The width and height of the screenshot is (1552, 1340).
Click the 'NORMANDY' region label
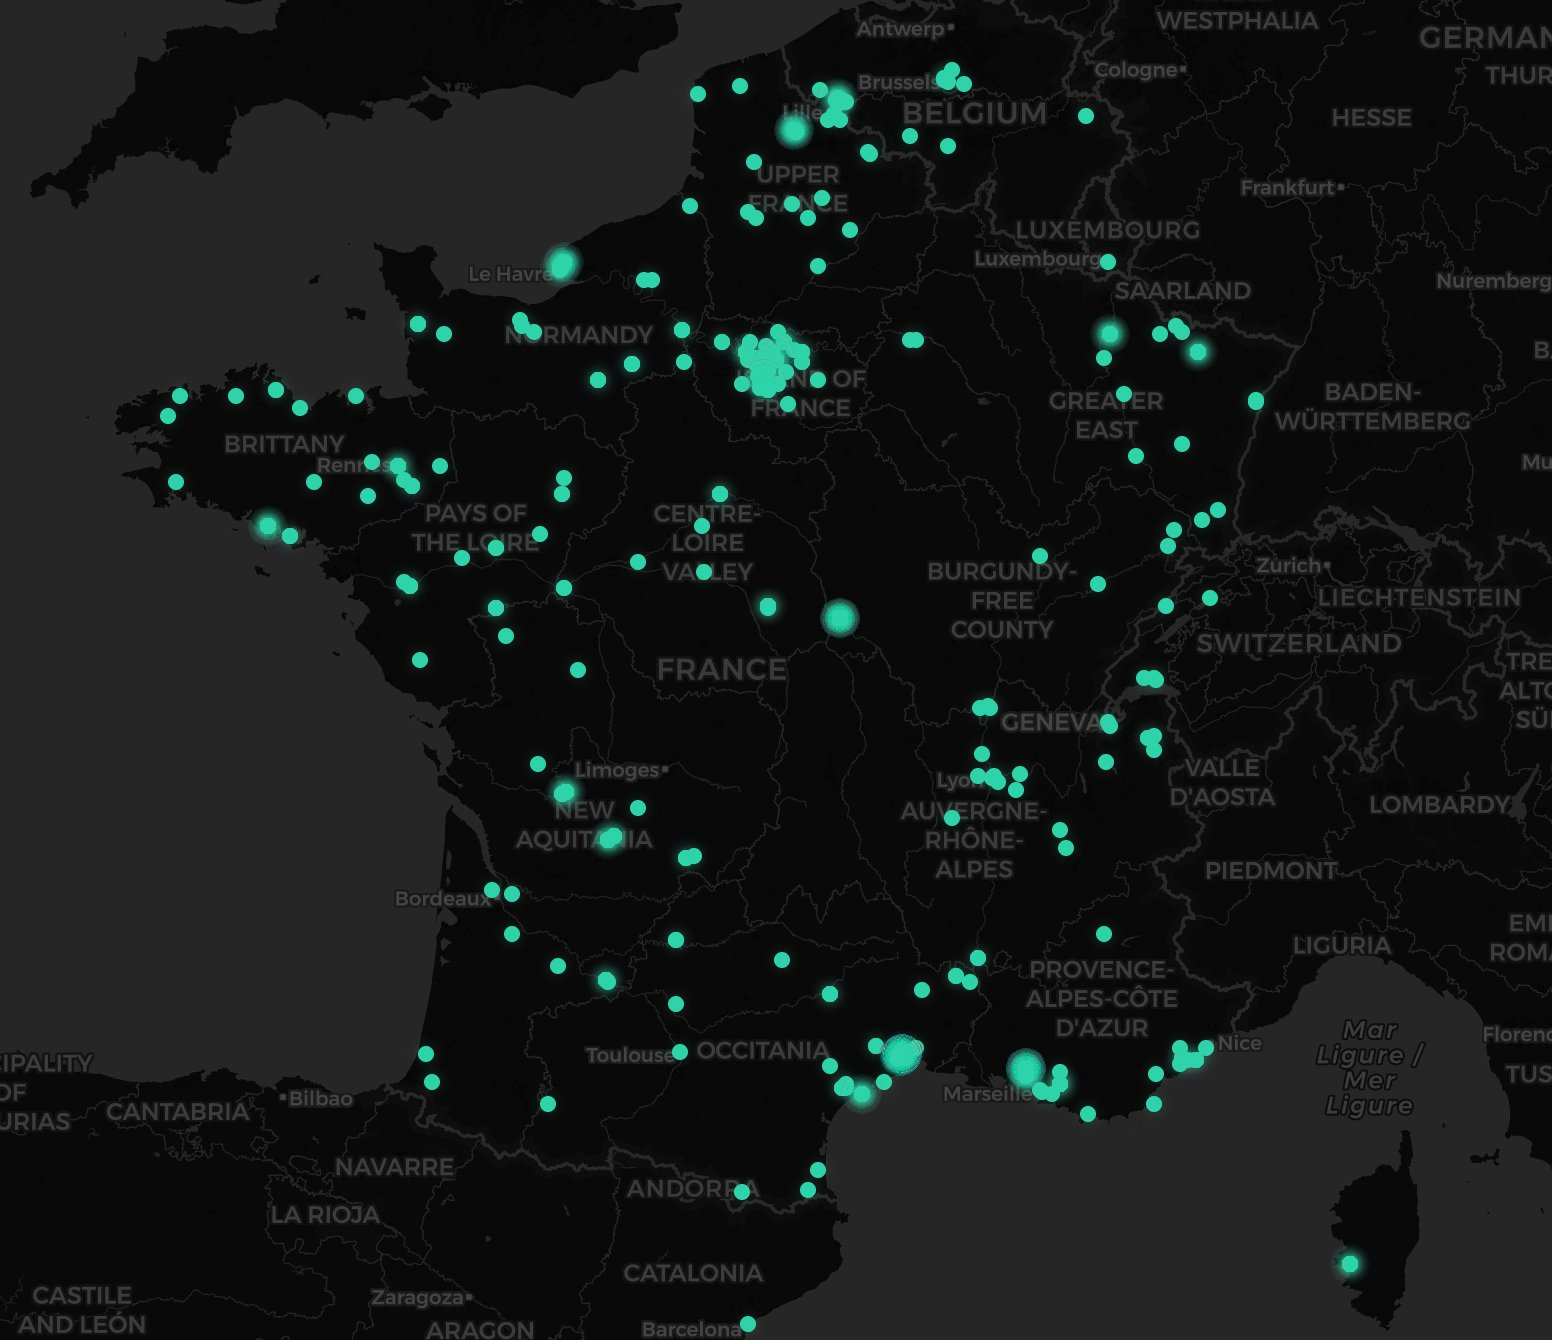(x=579, y=335)
